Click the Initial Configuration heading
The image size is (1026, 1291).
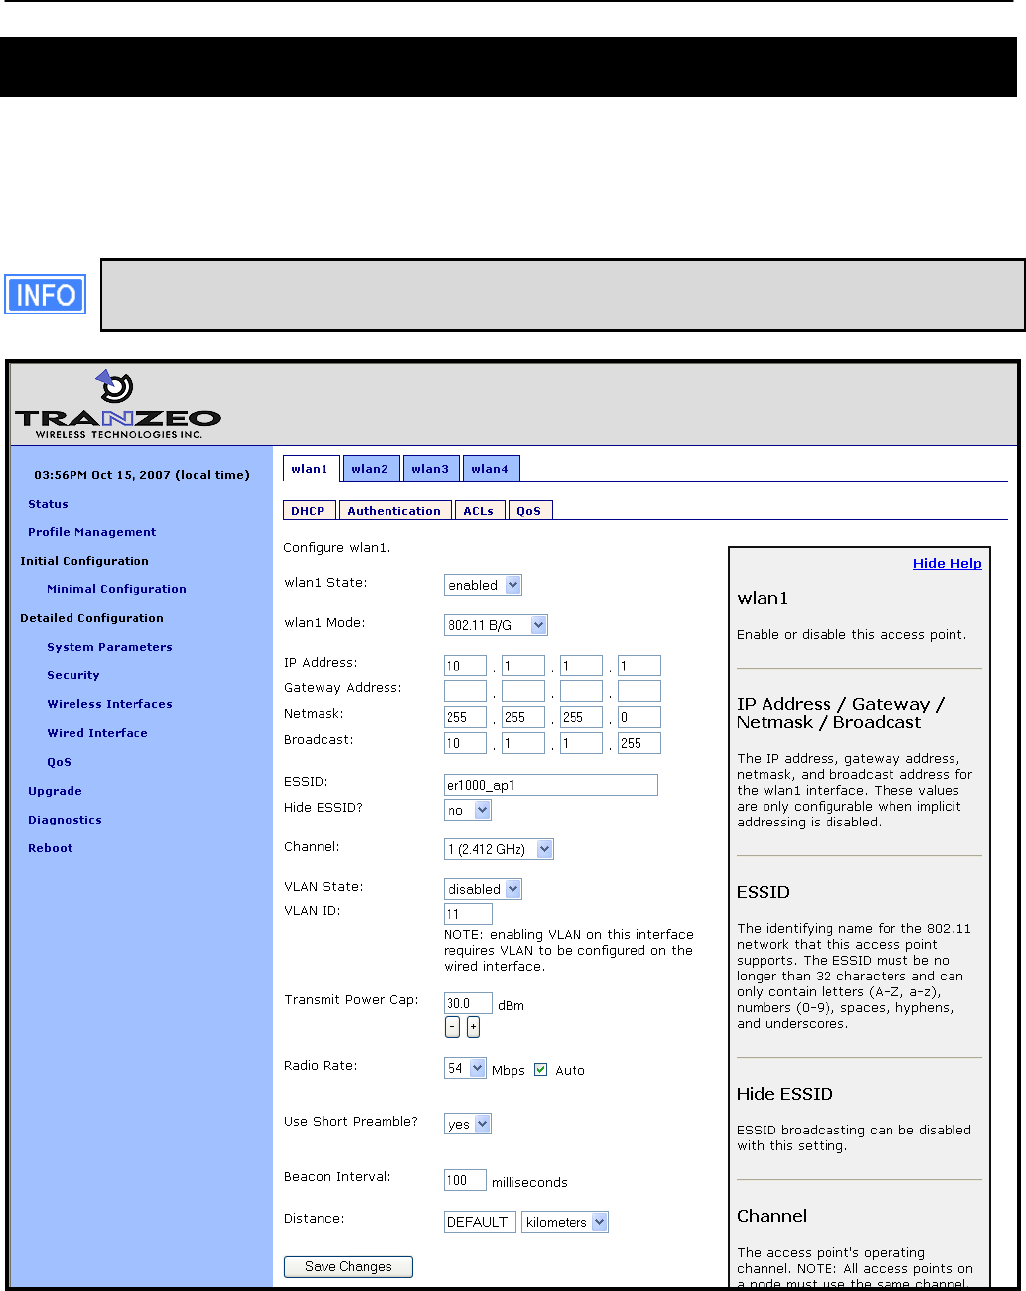tap(84, 561)
